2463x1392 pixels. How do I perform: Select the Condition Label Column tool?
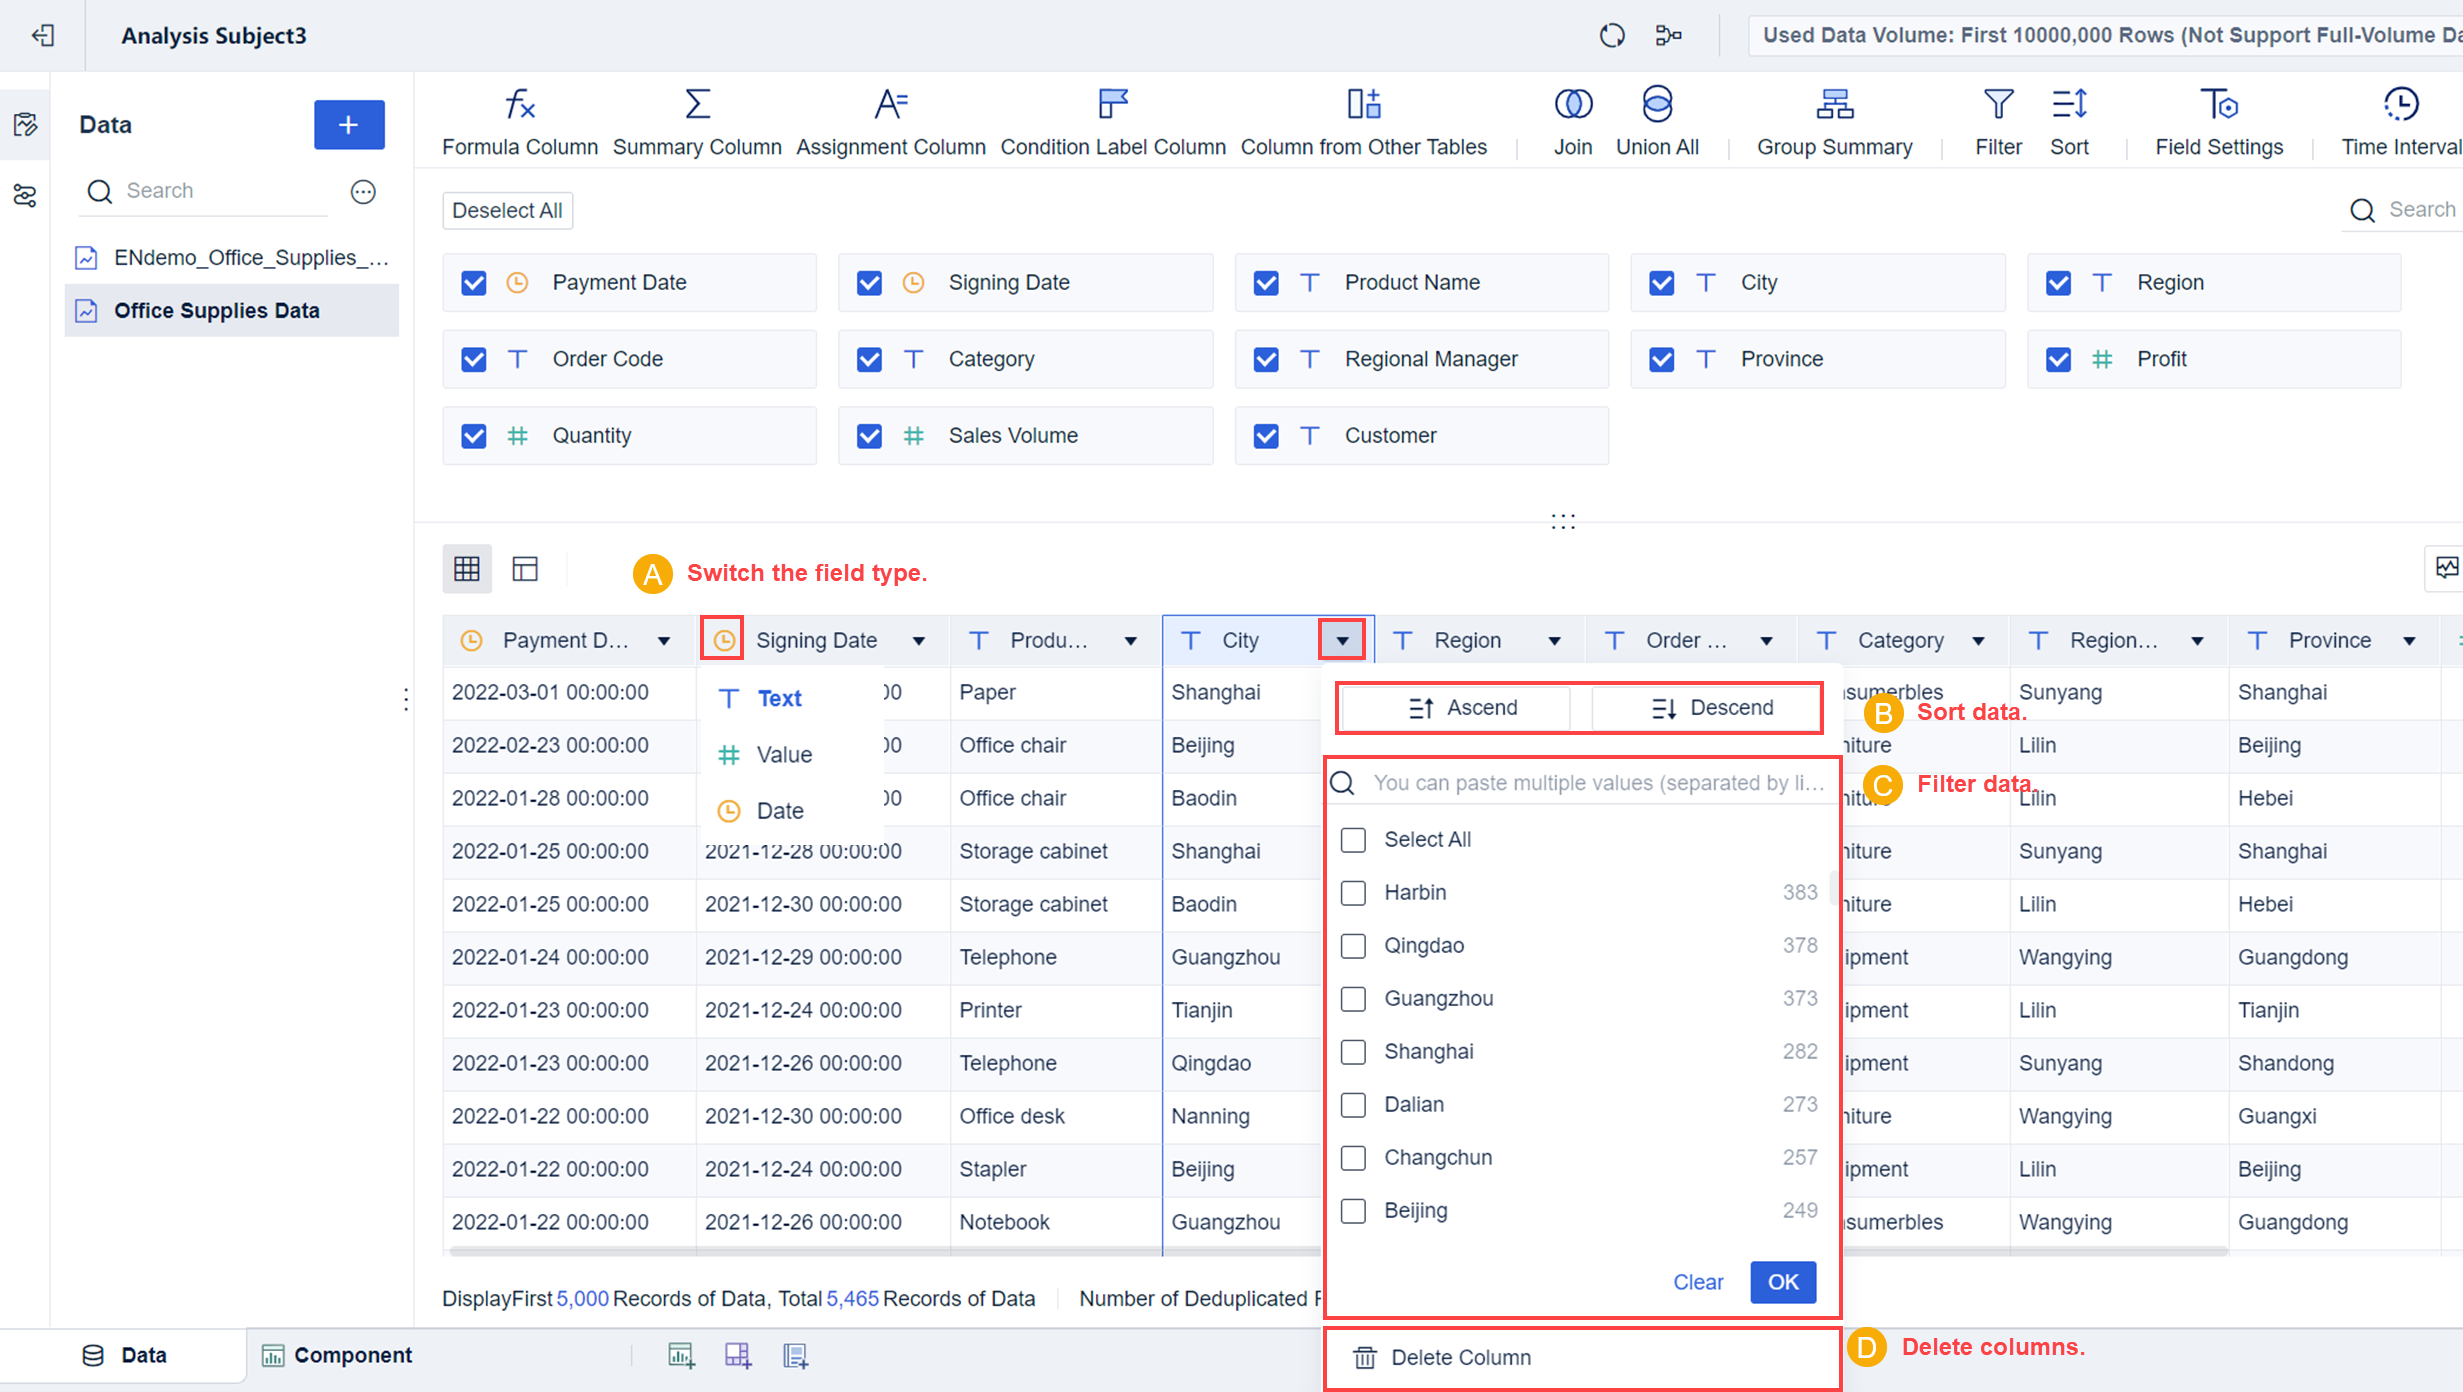[1113, 120]
